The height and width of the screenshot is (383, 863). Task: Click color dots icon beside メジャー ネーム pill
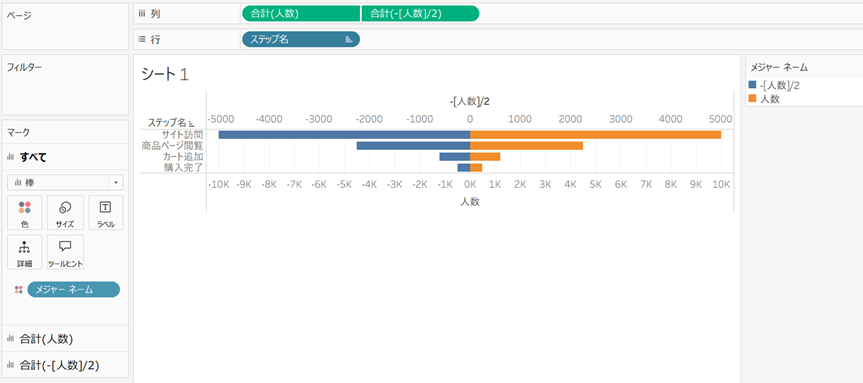(19, 289)
